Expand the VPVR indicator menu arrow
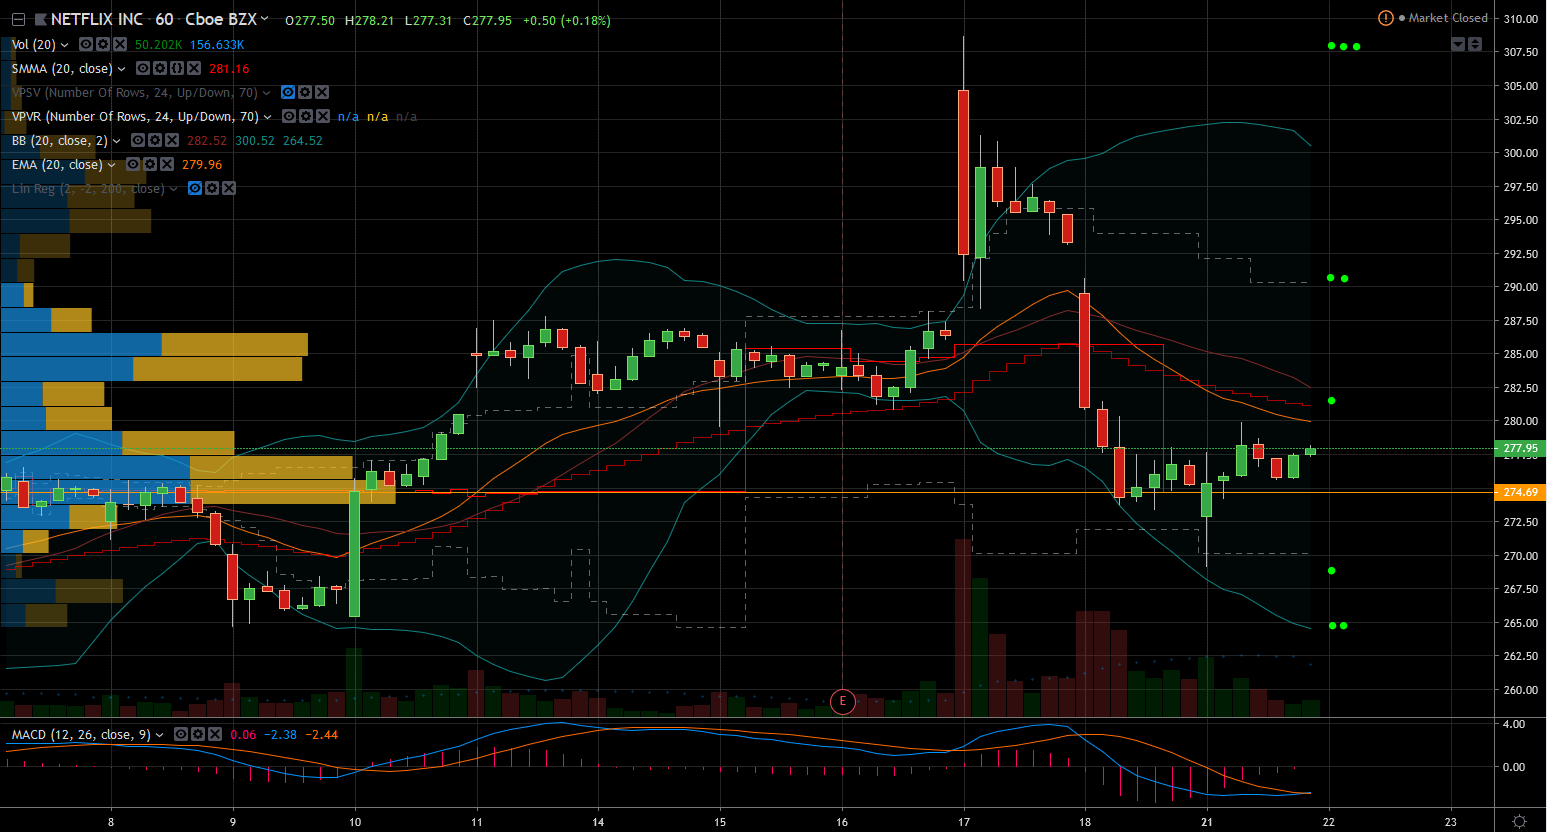The height and width of the screenshot is (832, 1547). (268, 117)
